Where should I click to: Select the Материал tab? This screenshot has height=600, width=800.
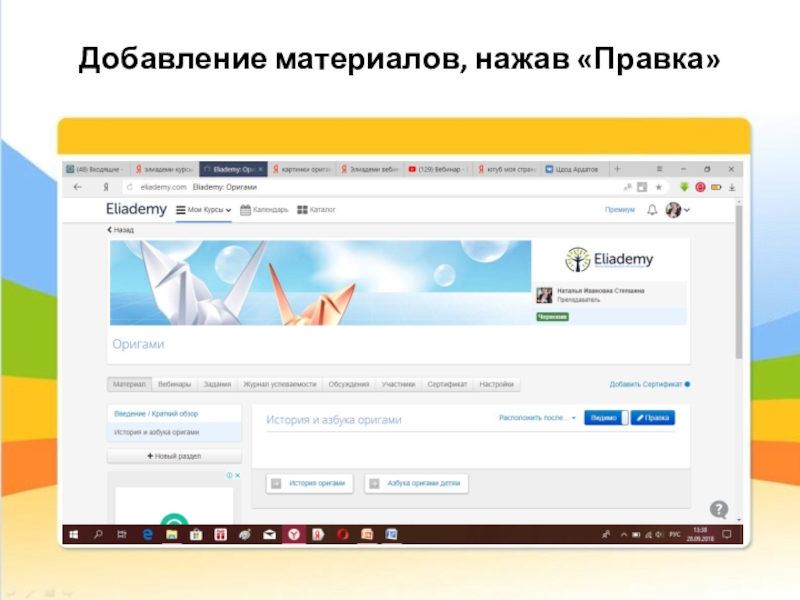coord(129,384)
